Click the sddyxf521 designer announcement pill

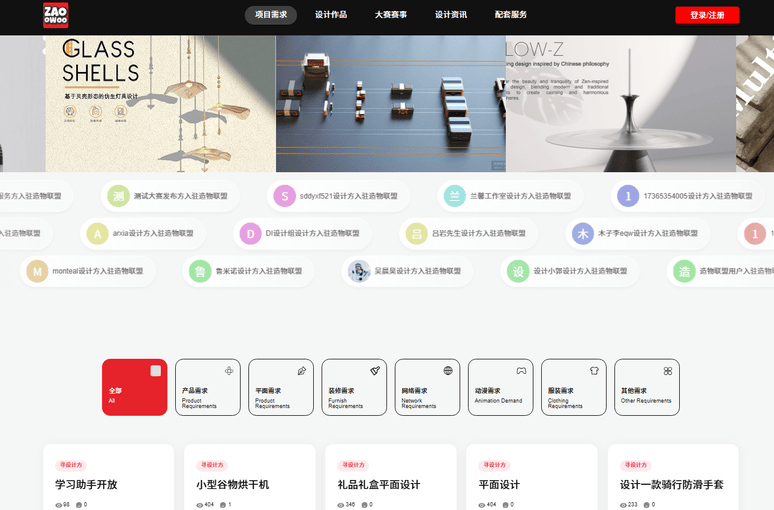340,196
